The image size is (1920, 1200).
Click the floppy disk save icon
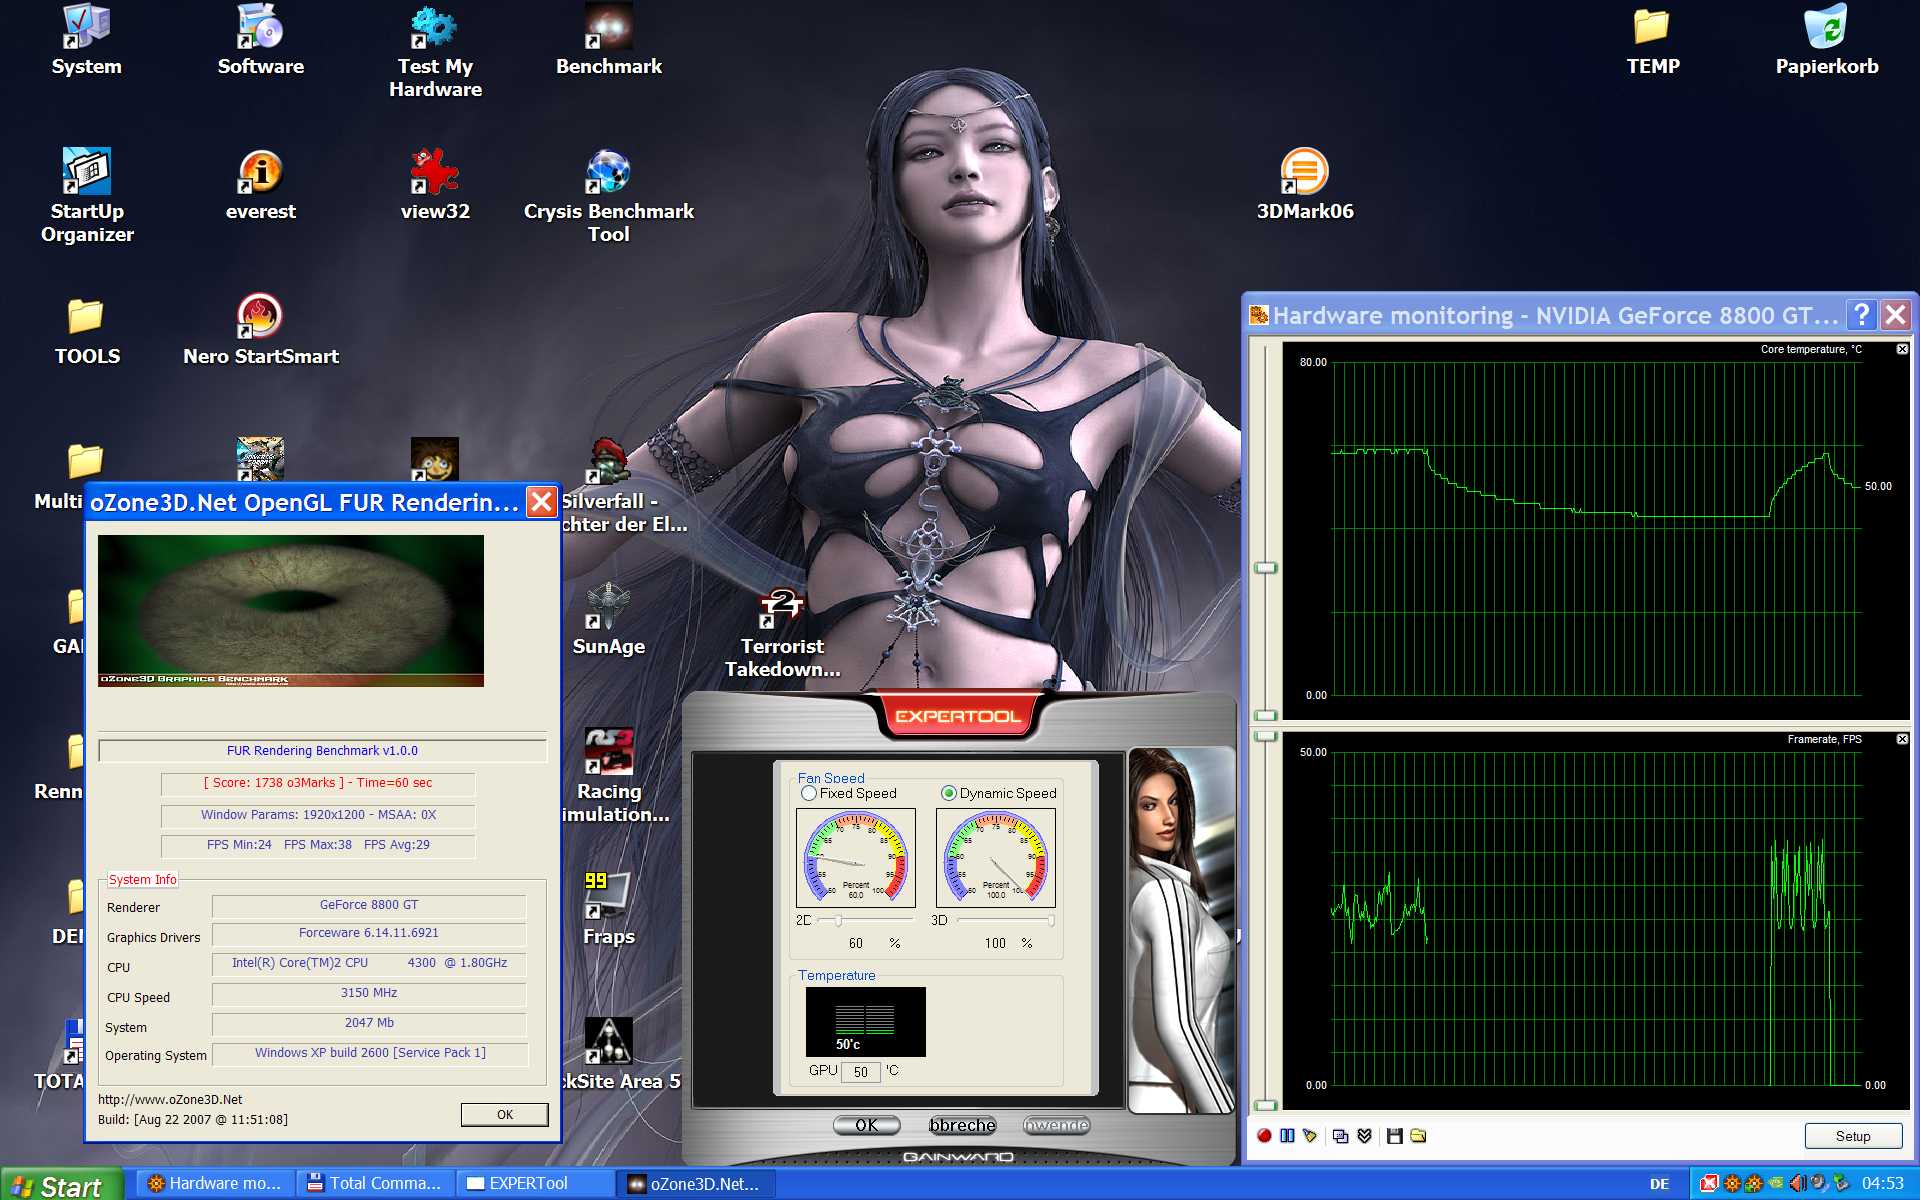[1394, 1136]
